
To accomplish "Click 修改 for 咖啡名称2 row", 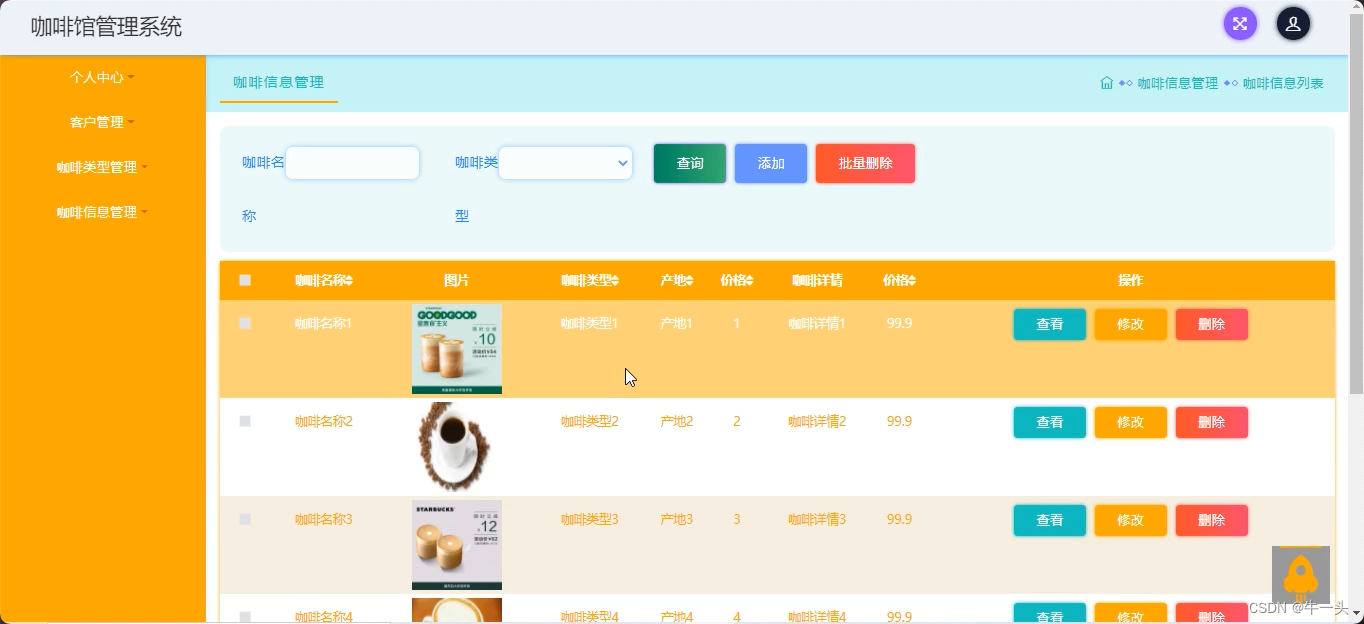I will (x=1130, y=422).
